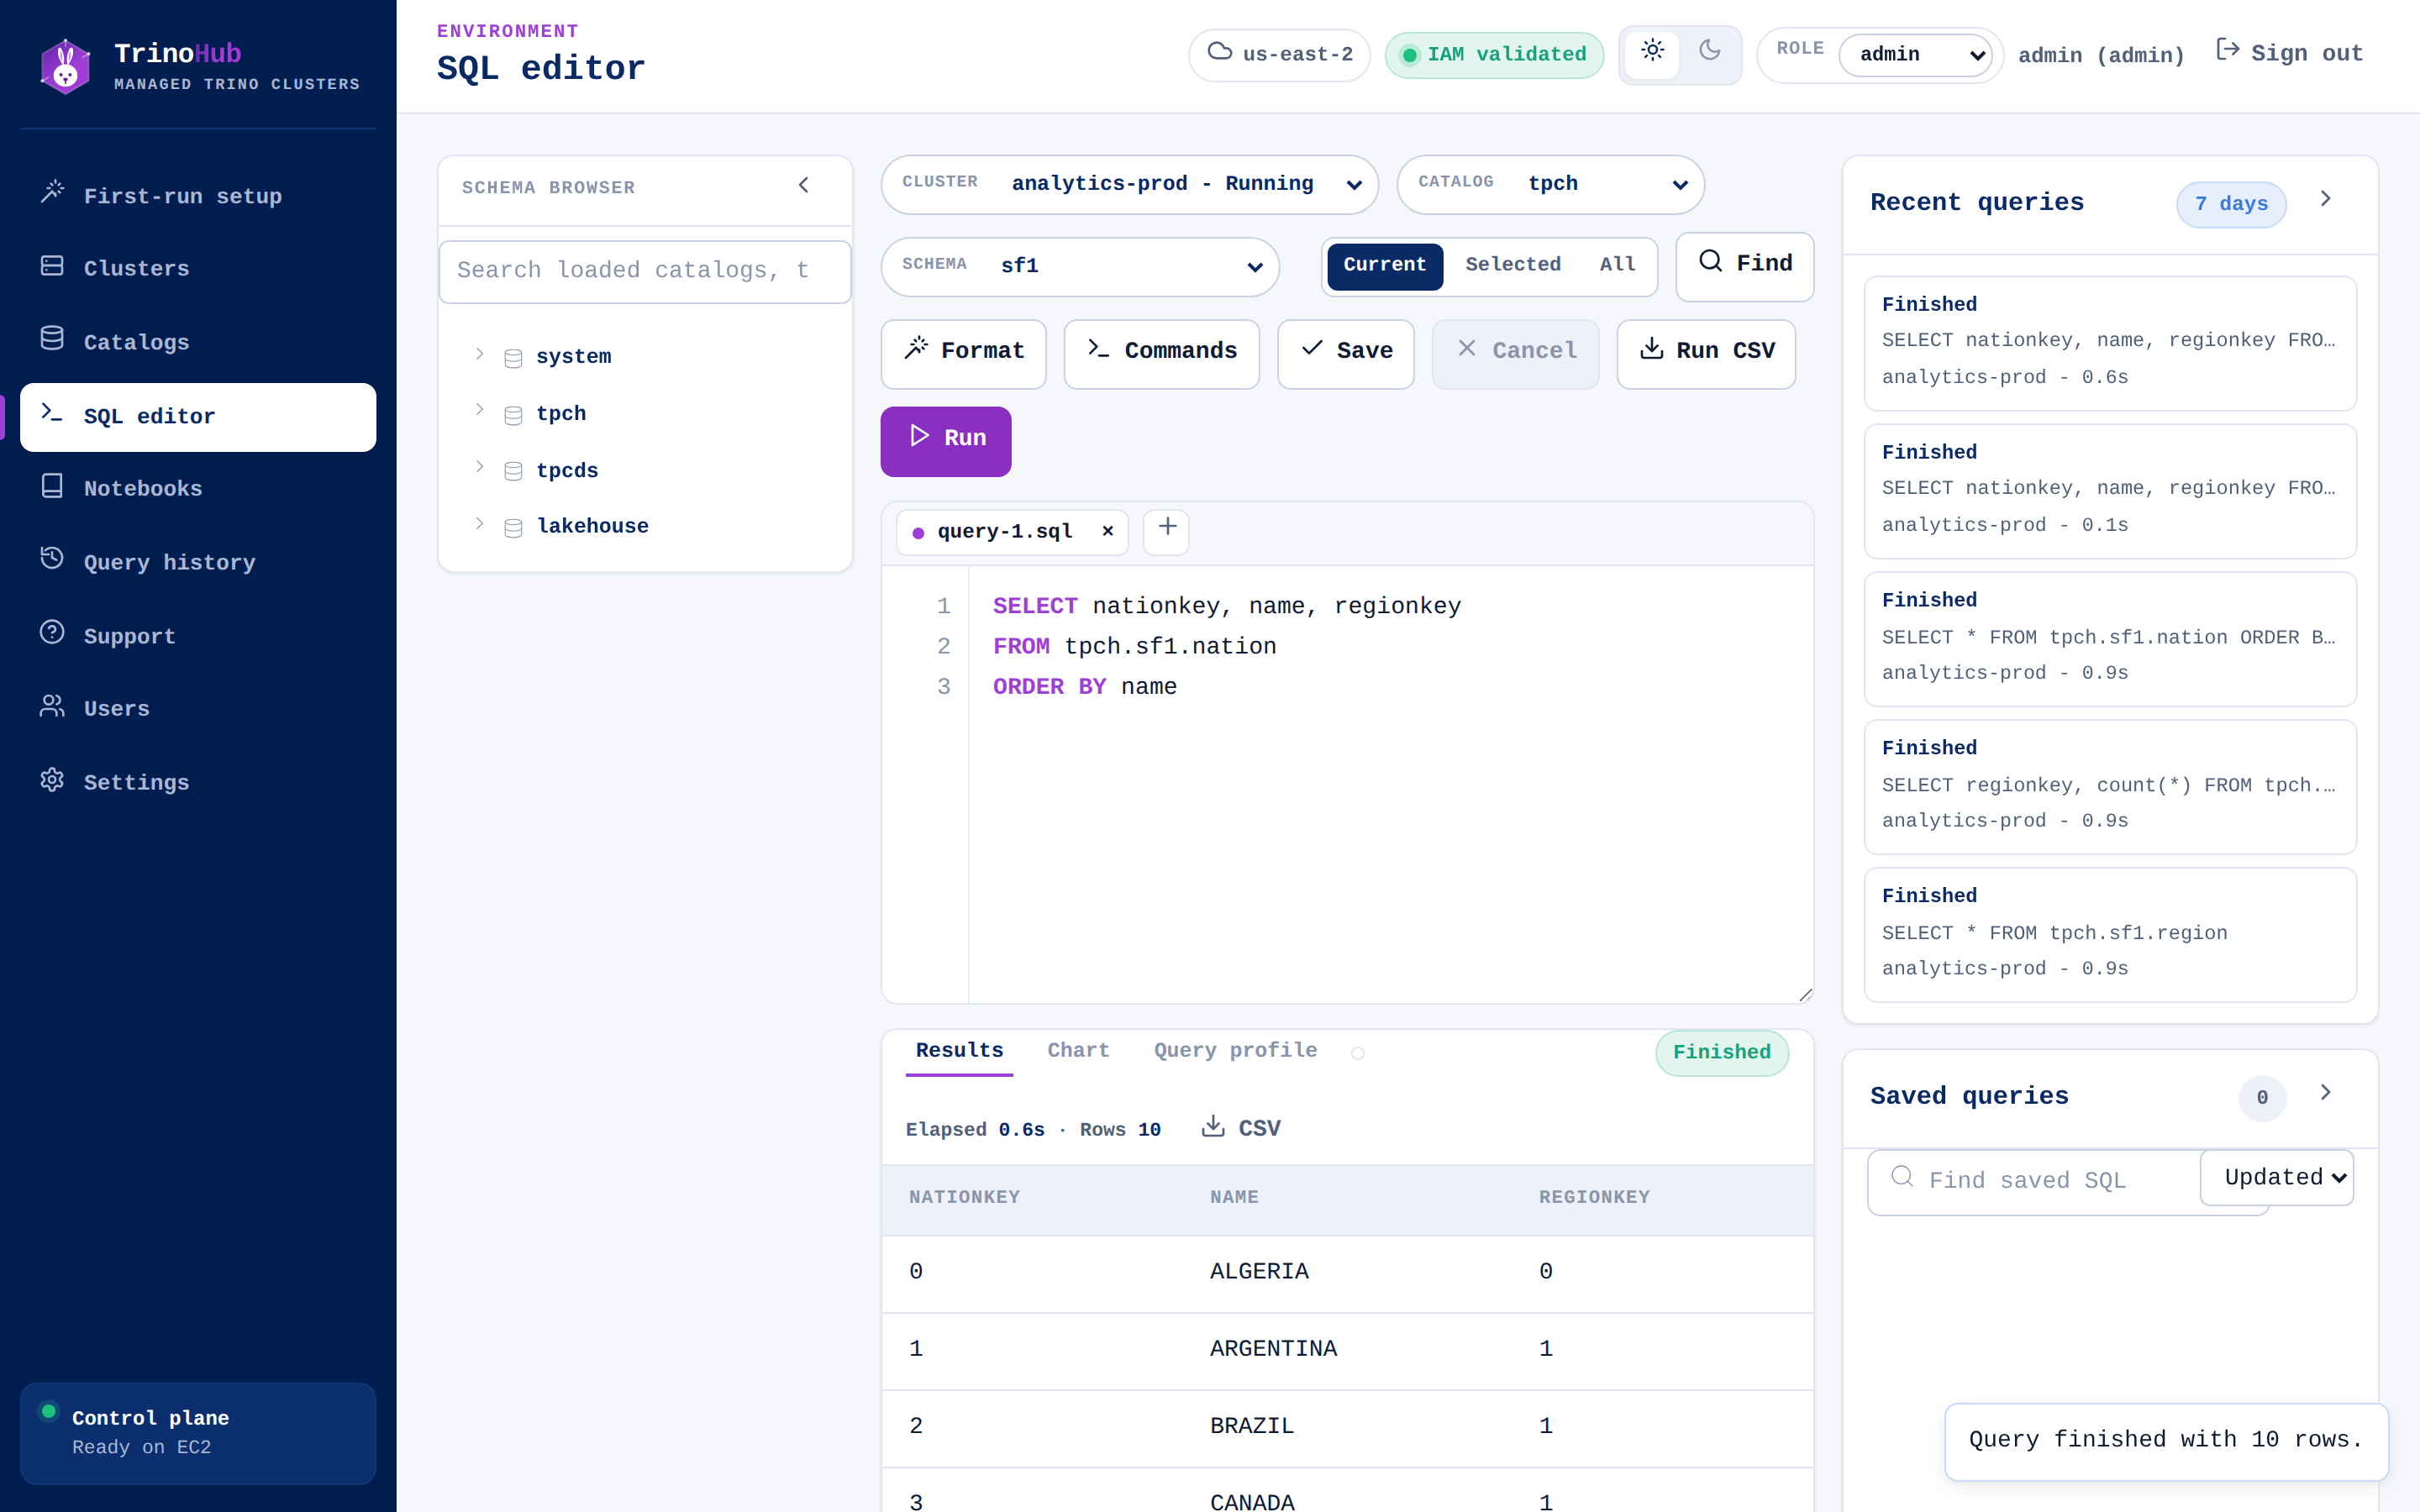Focus the schema browser search field
2420x1512 pixels.
[645, 271]
